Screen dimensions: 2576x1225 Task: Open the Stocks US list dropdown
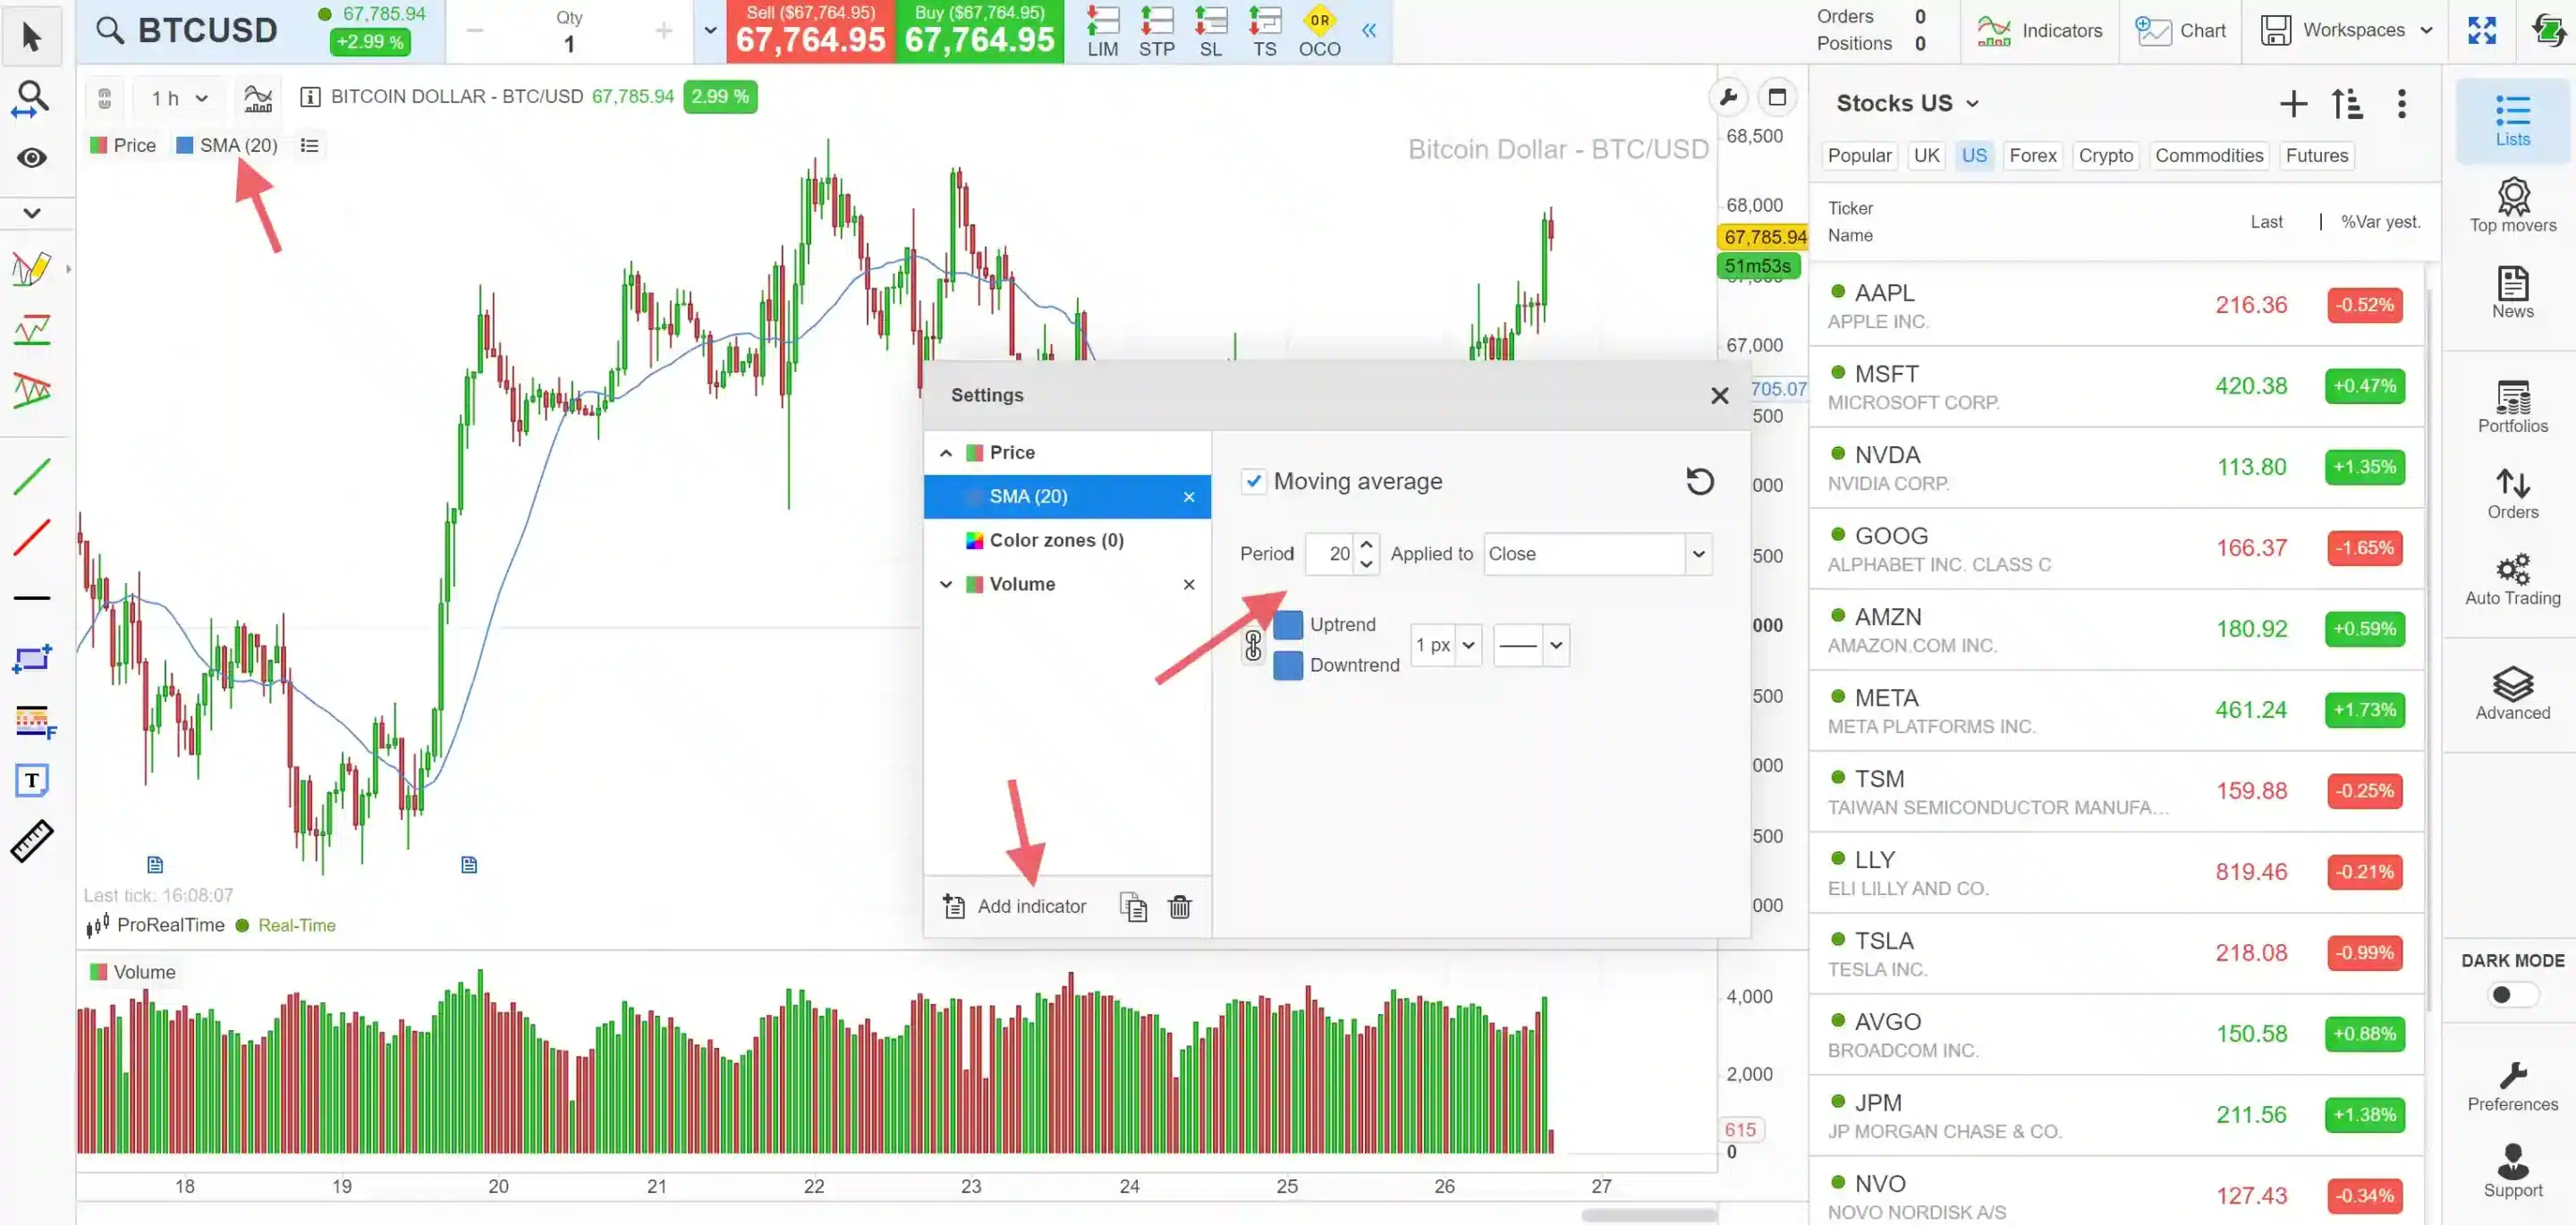click(1907, 103)
